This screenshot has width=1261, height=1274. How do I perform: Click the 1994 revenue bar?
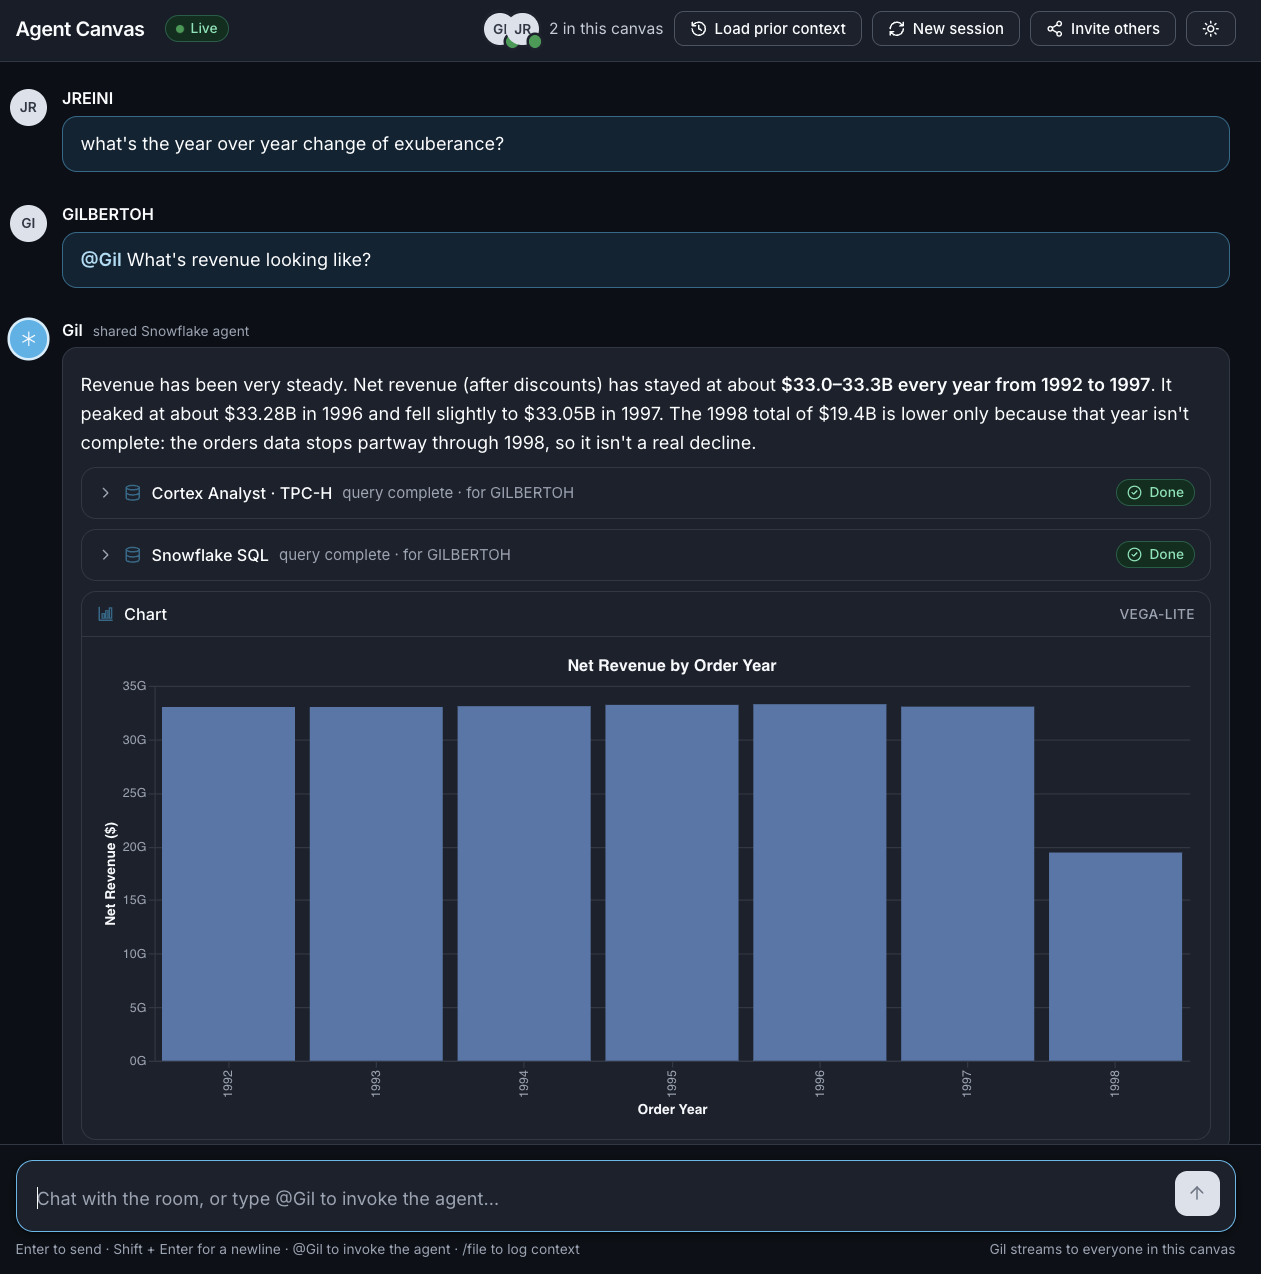click(524, 883)
